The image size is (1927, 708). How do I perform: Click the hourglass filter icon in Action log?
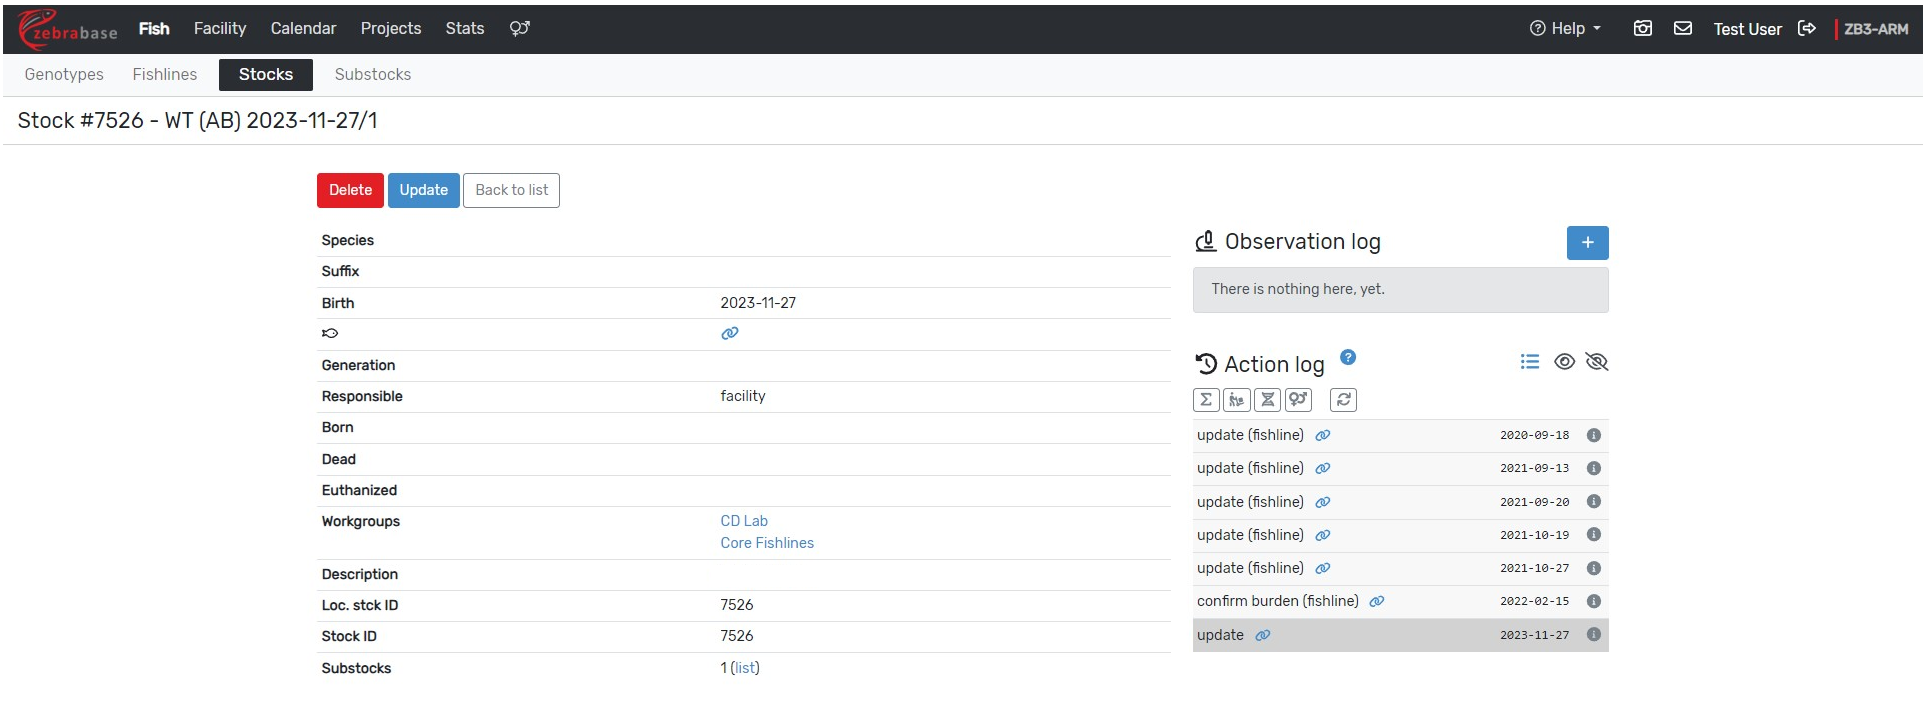(x=1267, y=400)
